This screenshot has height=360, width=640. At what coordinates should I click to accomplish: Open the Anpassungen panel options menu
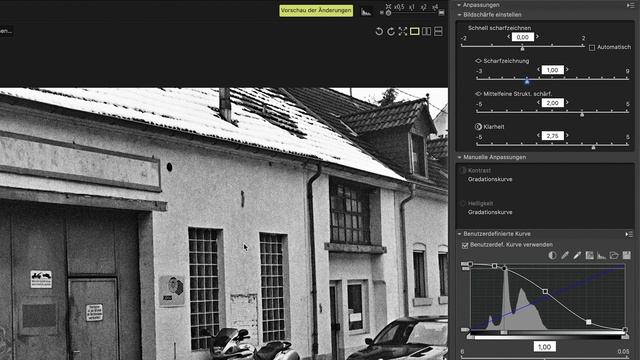[630, 5]
